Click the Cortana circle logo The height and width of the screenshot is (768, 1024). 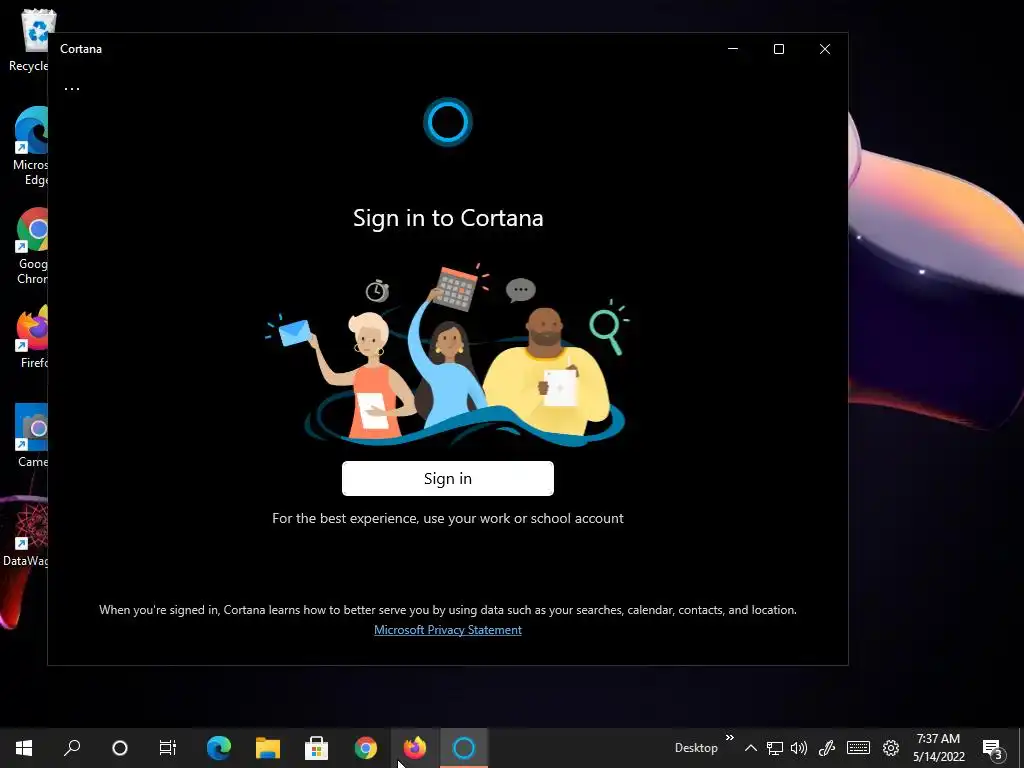click(447, 121)
